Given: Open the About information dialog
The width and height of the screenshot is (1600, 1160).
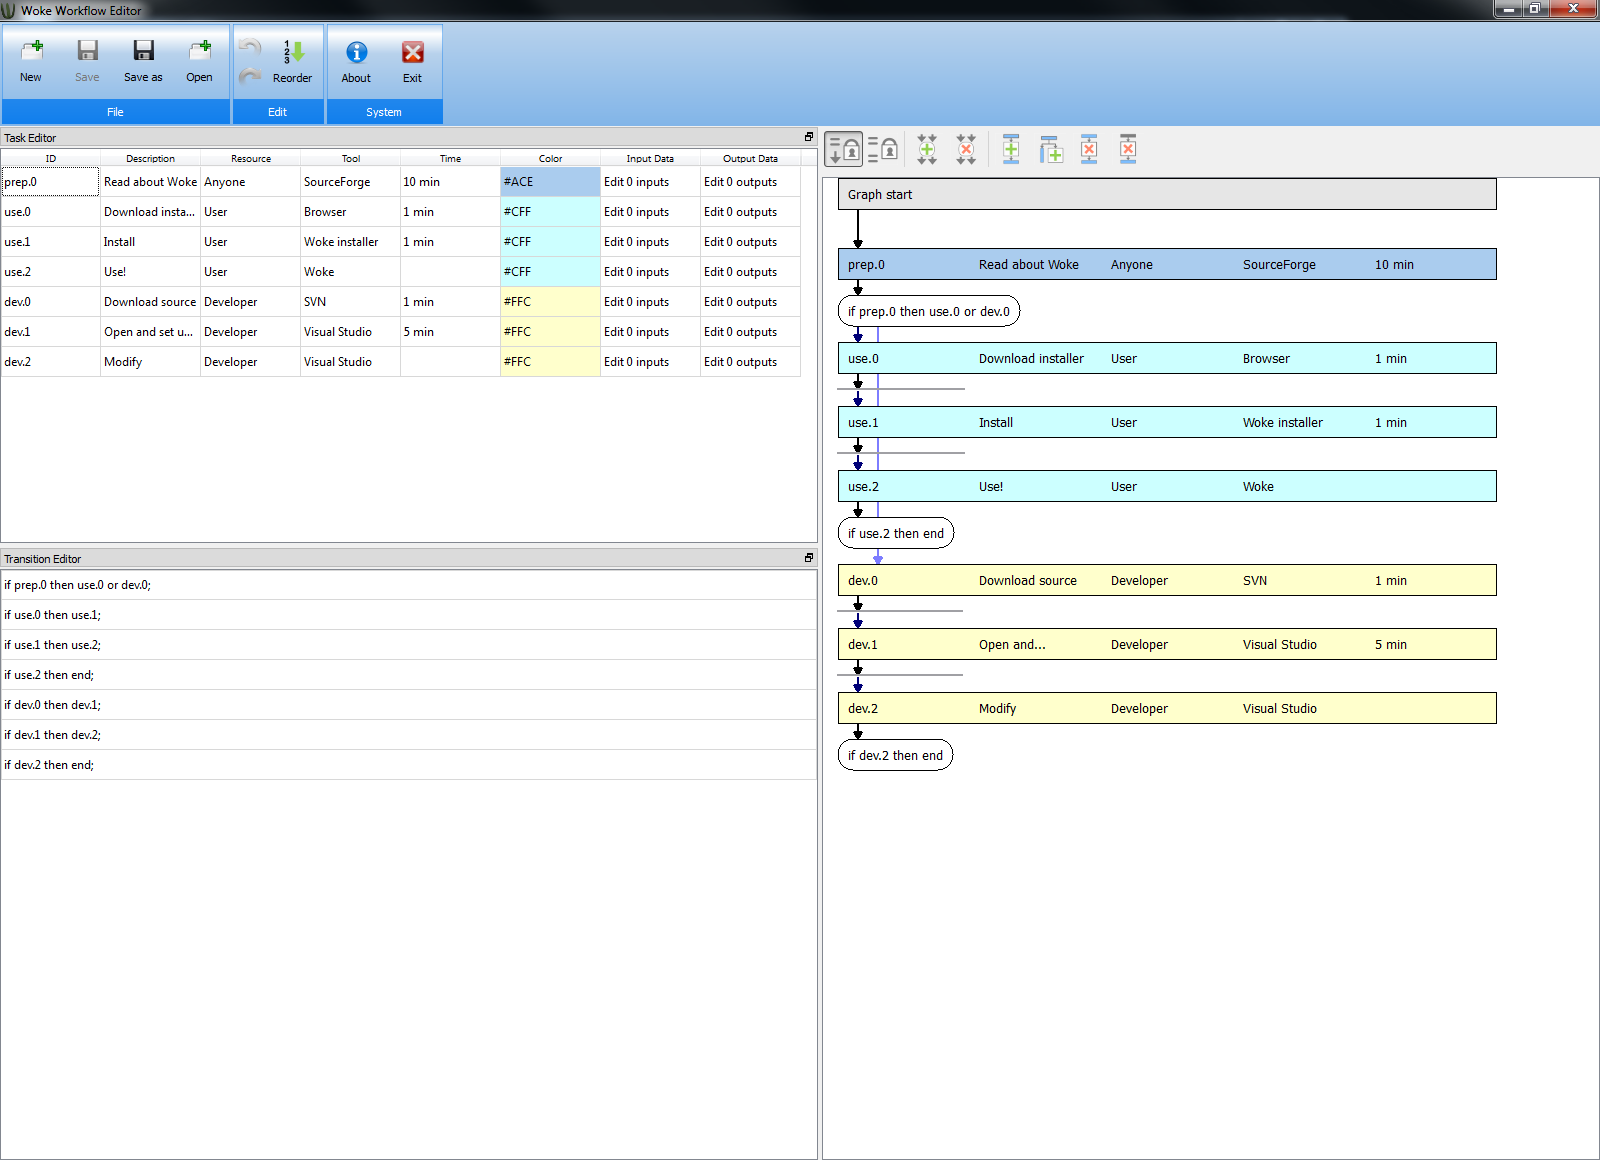Looking at the screenshot, I should click(356, 60).
